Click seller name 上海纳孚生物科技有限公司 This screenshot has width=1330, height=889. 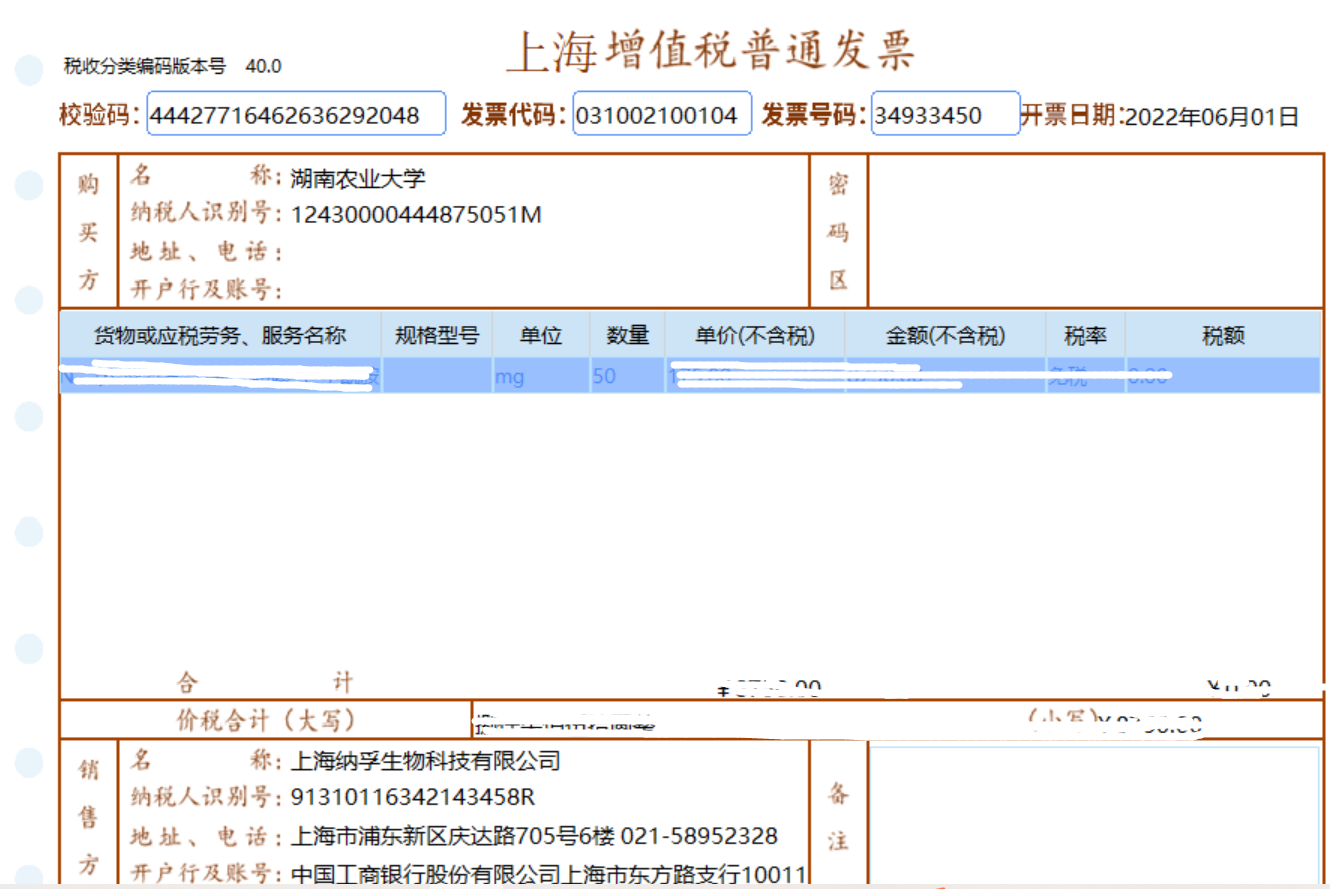click(425, 761)
